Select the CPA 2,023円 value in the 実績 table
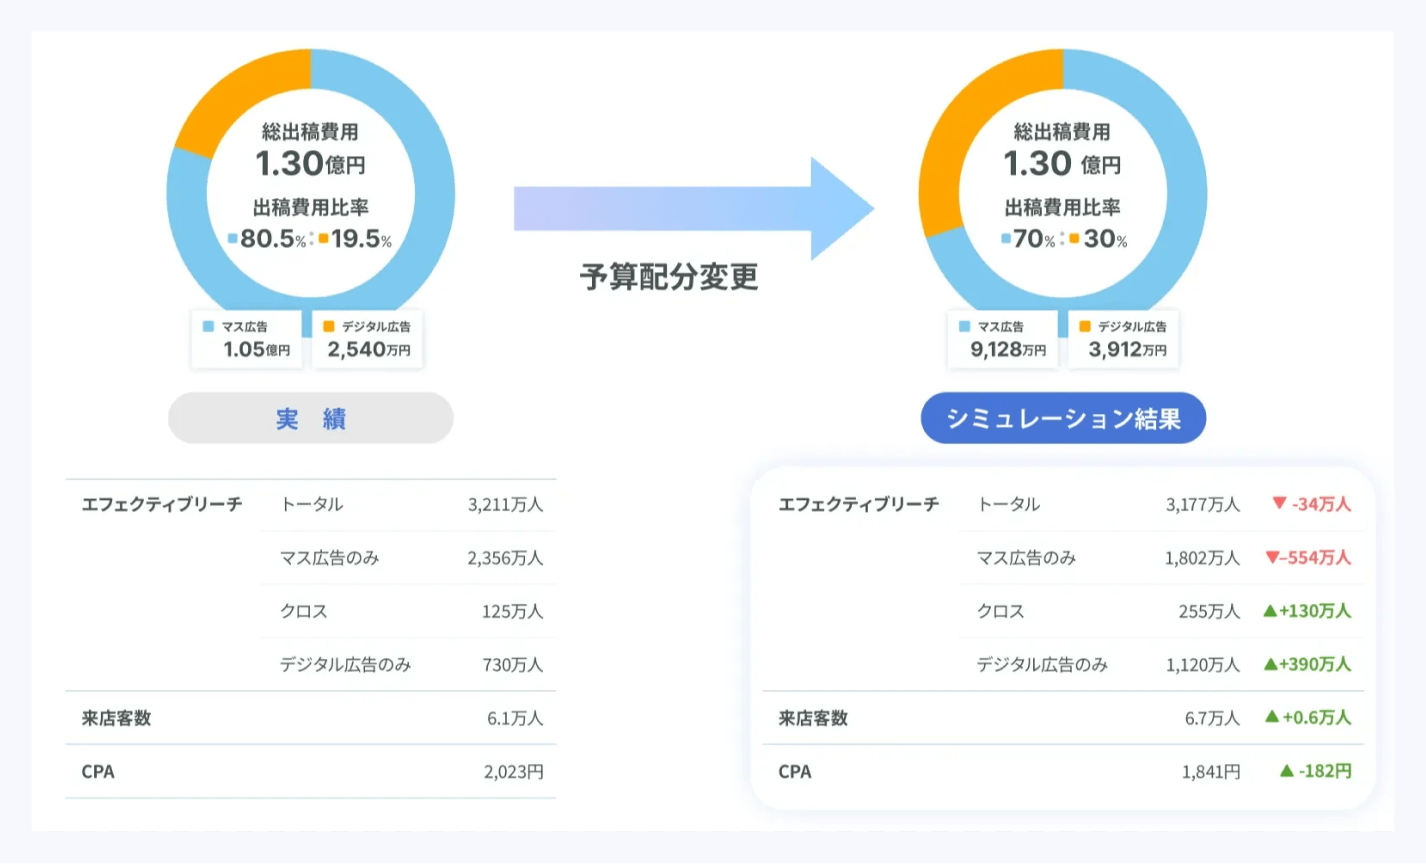The image size is (1426, 864). [513, 772]
